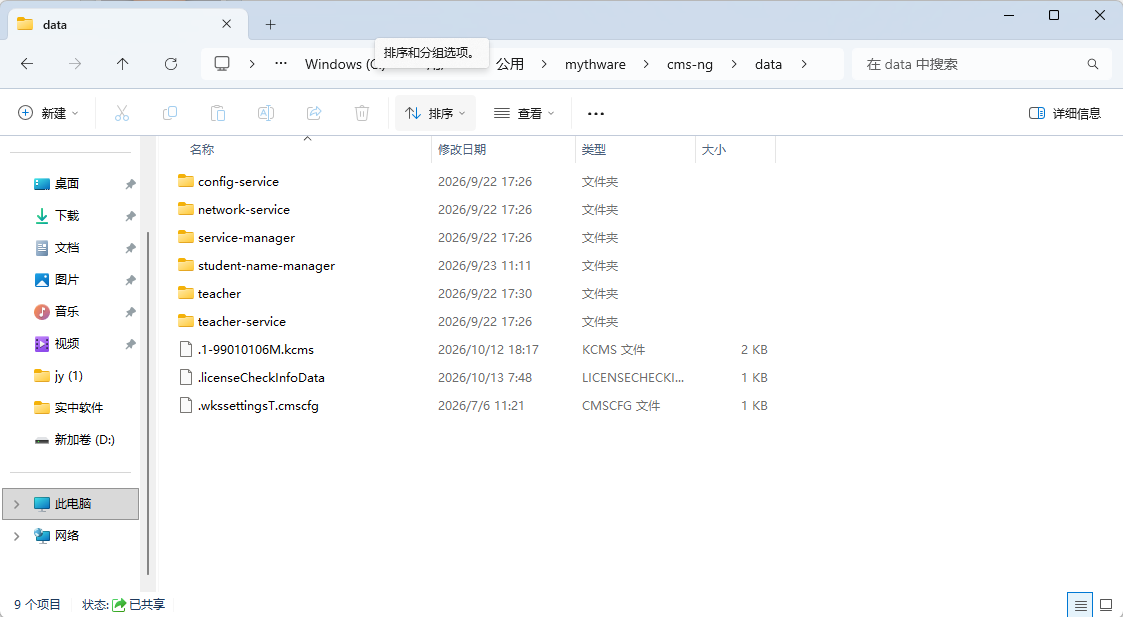
Task: Open chevron after data breadcrumb
Action: pos(804,64)
